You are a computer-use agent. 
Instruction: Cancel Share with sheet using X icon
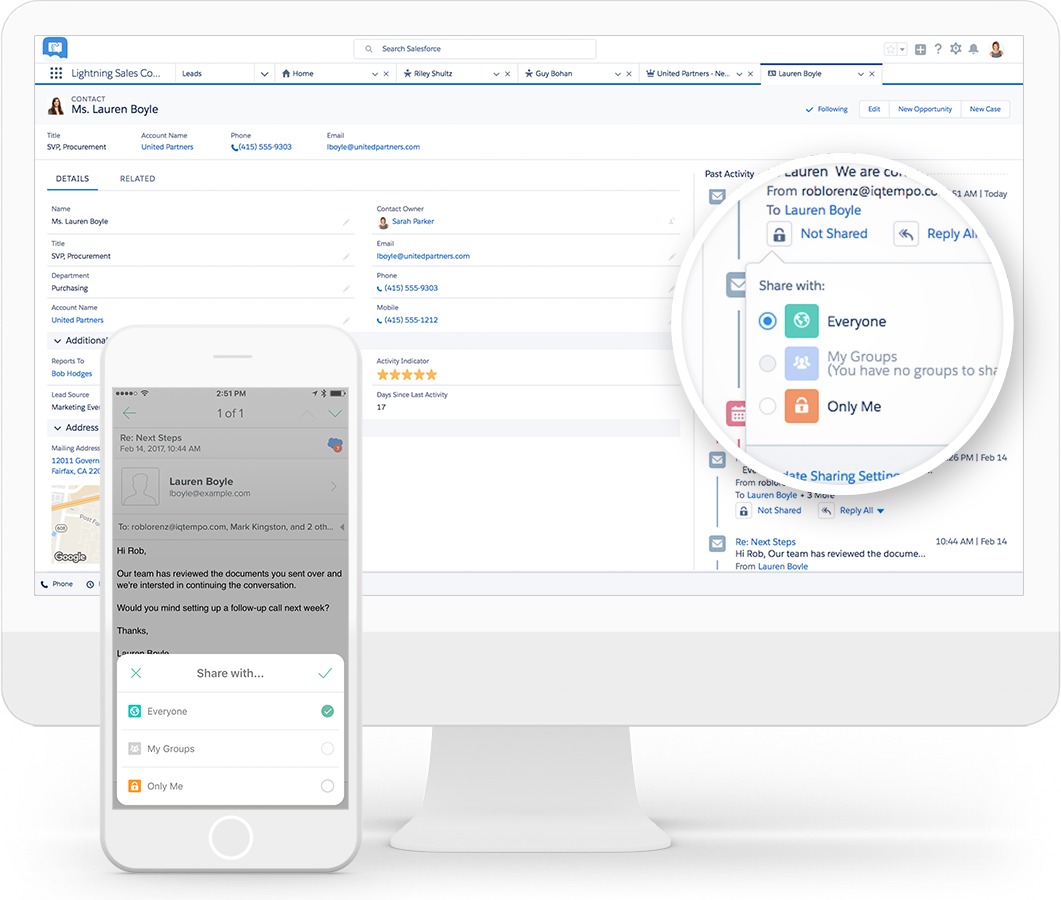click(x=135, y=673)
